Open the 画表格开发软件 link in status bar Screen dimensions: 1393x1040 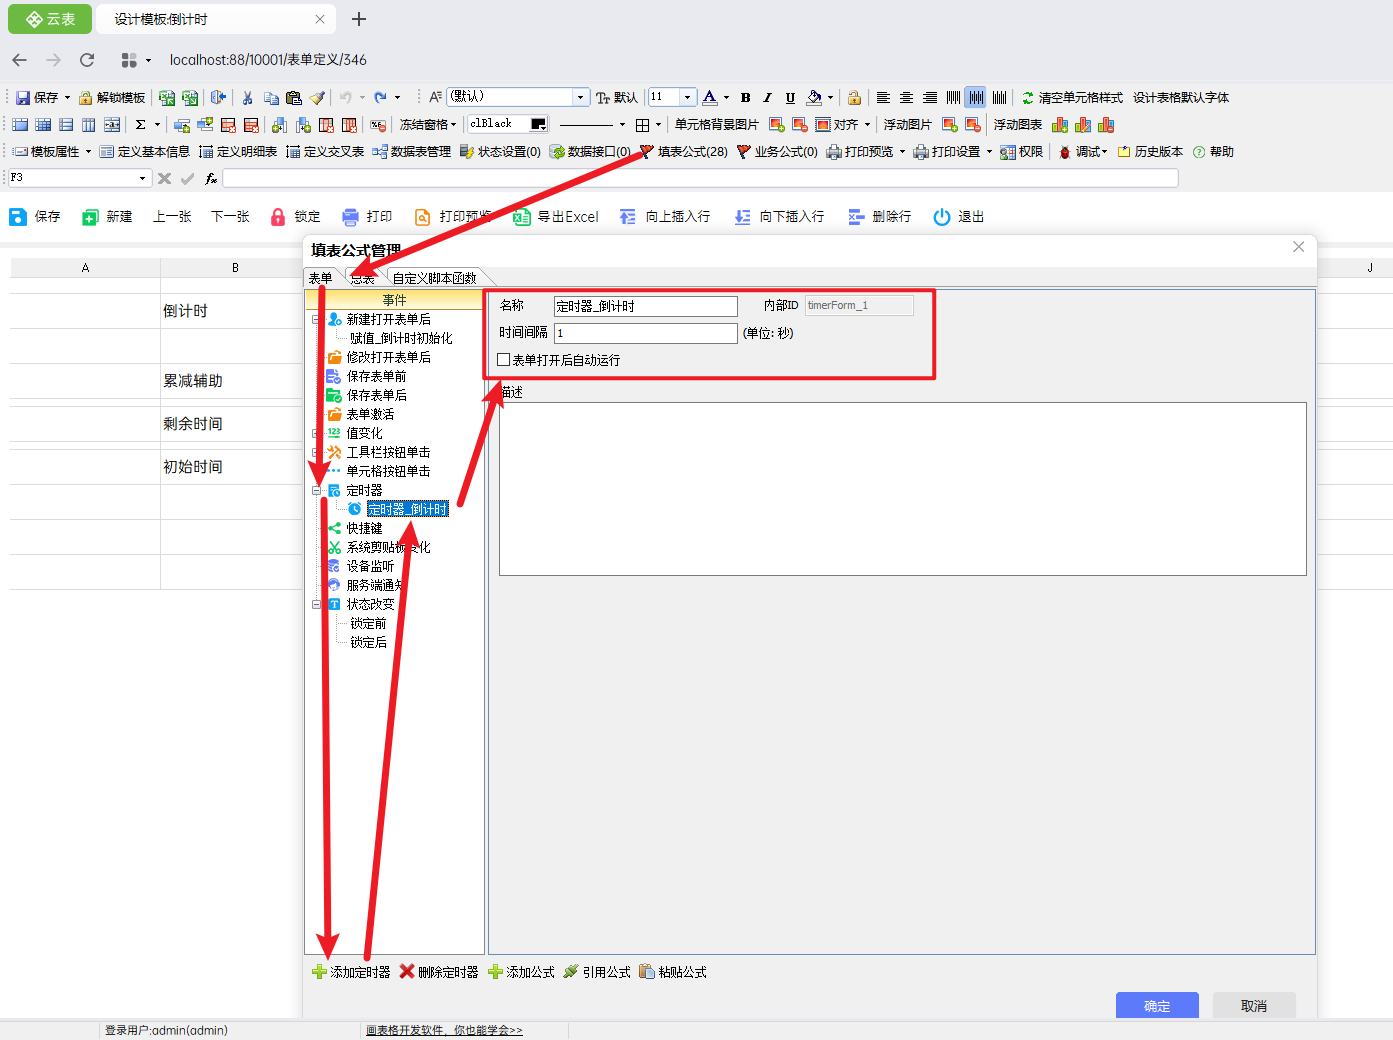point(444,1030)
